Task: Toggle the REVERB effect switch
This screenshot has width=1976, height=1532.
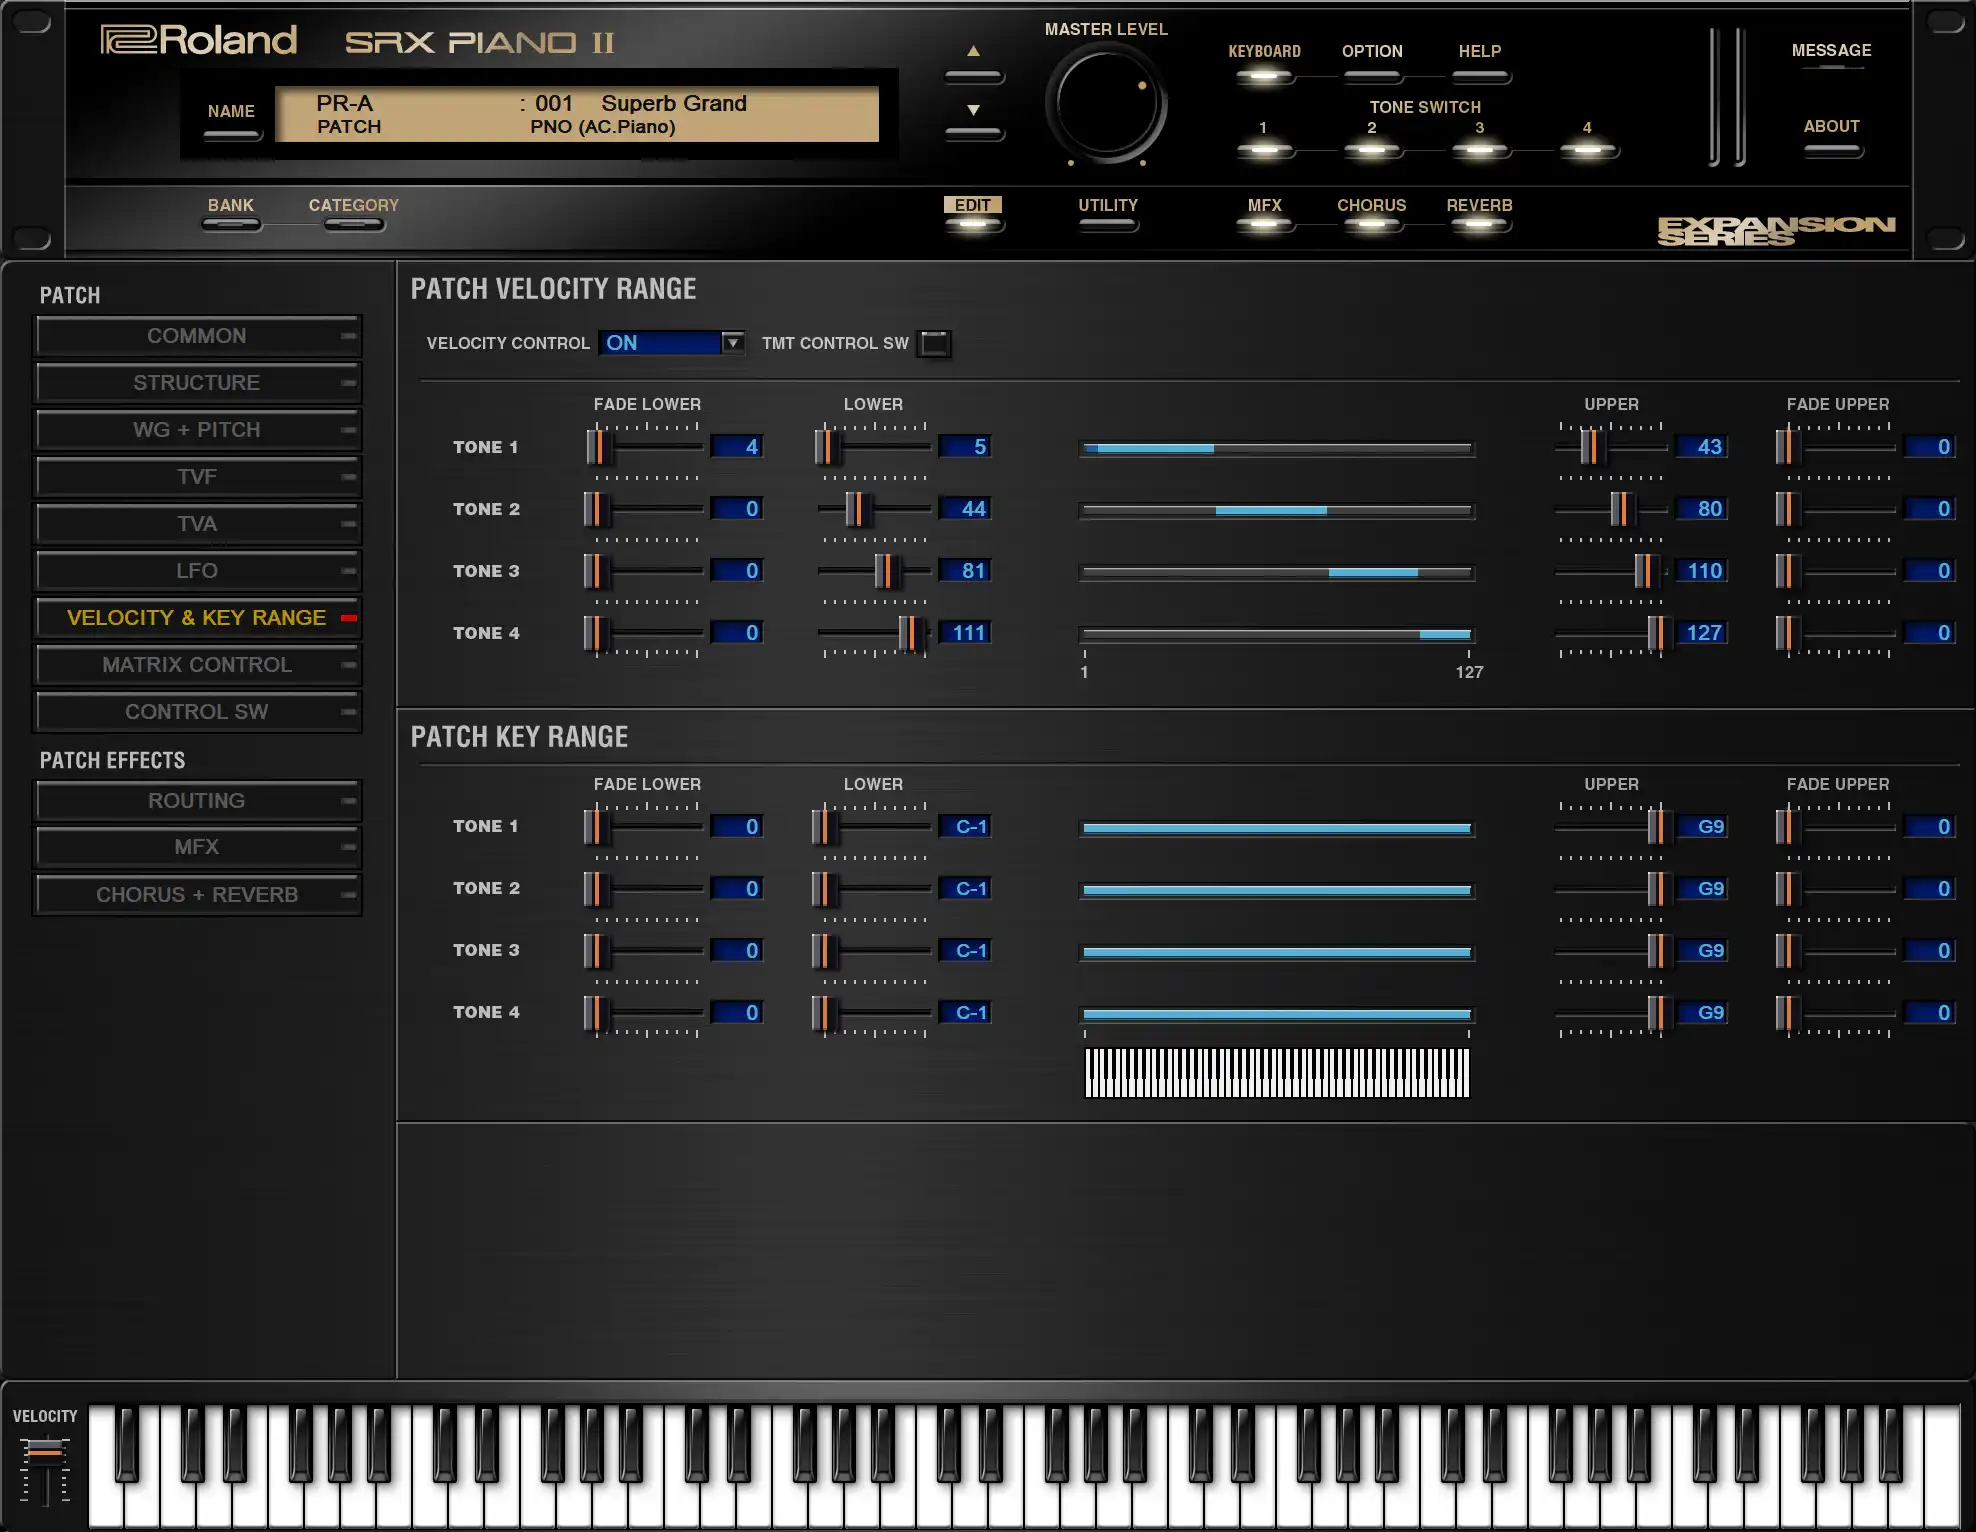Action: pyautogui.click(x=1479, y=222)
